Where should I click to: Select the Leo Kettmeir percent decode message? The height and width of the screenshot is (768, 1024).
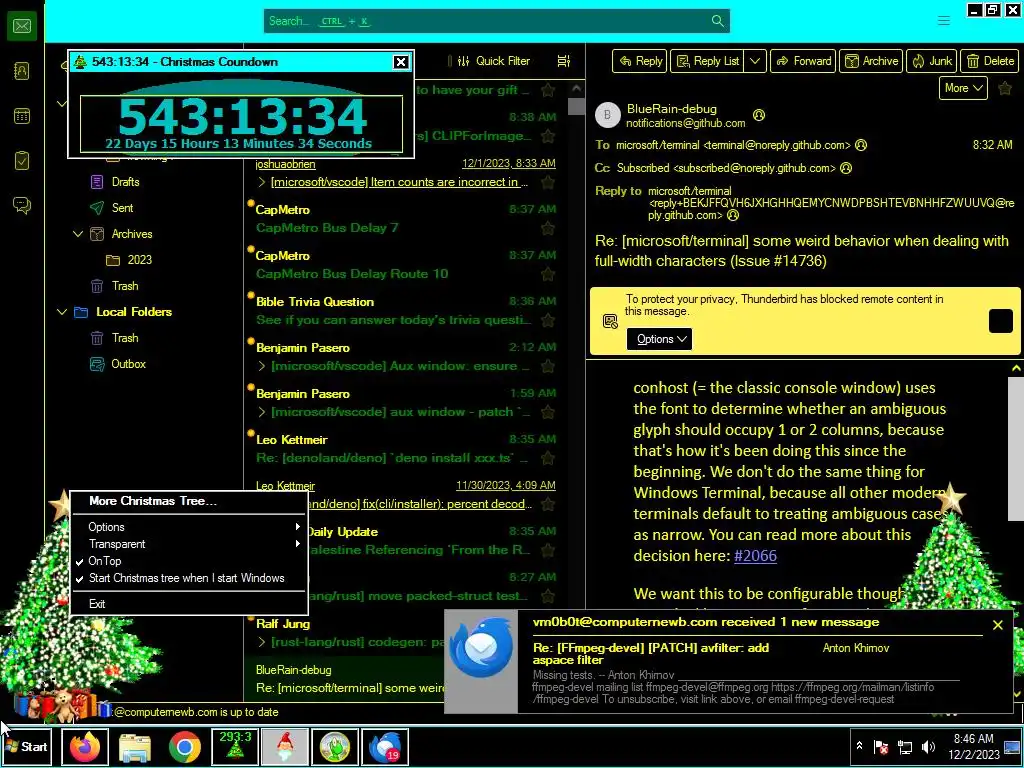coord(405,495)
